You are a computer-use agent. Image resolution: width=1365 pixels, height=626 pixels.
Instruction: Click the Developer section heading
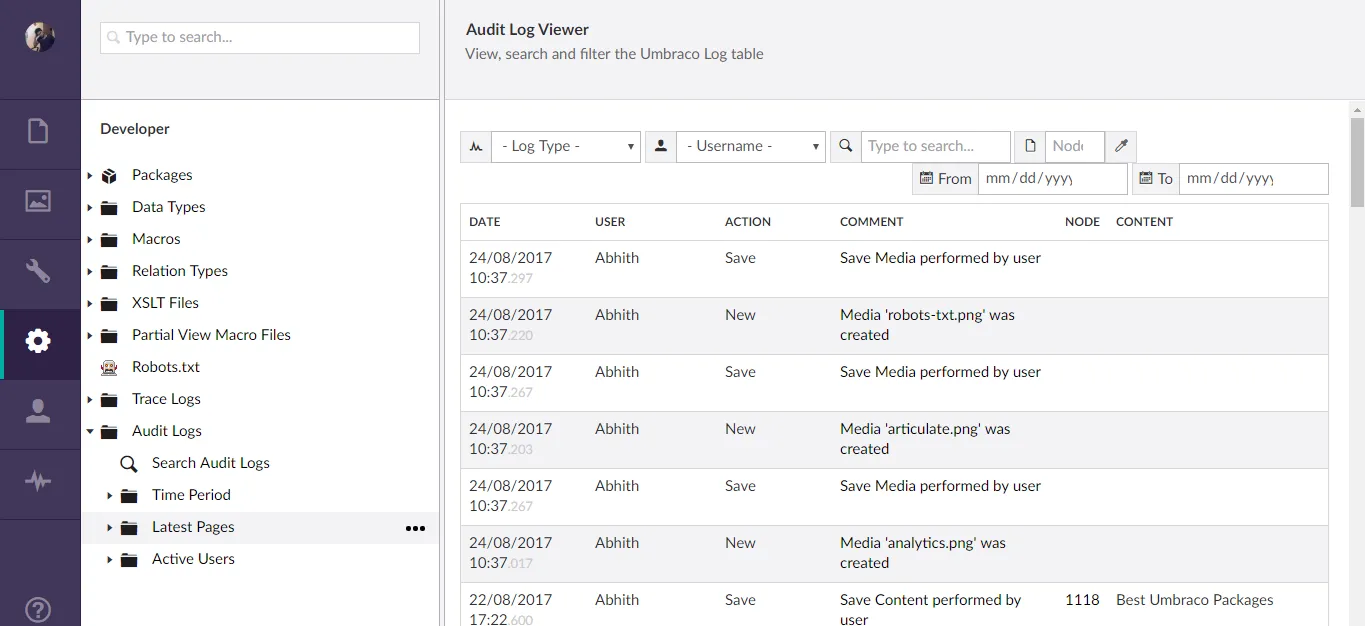pyautogui.click(x=135, y=129)
